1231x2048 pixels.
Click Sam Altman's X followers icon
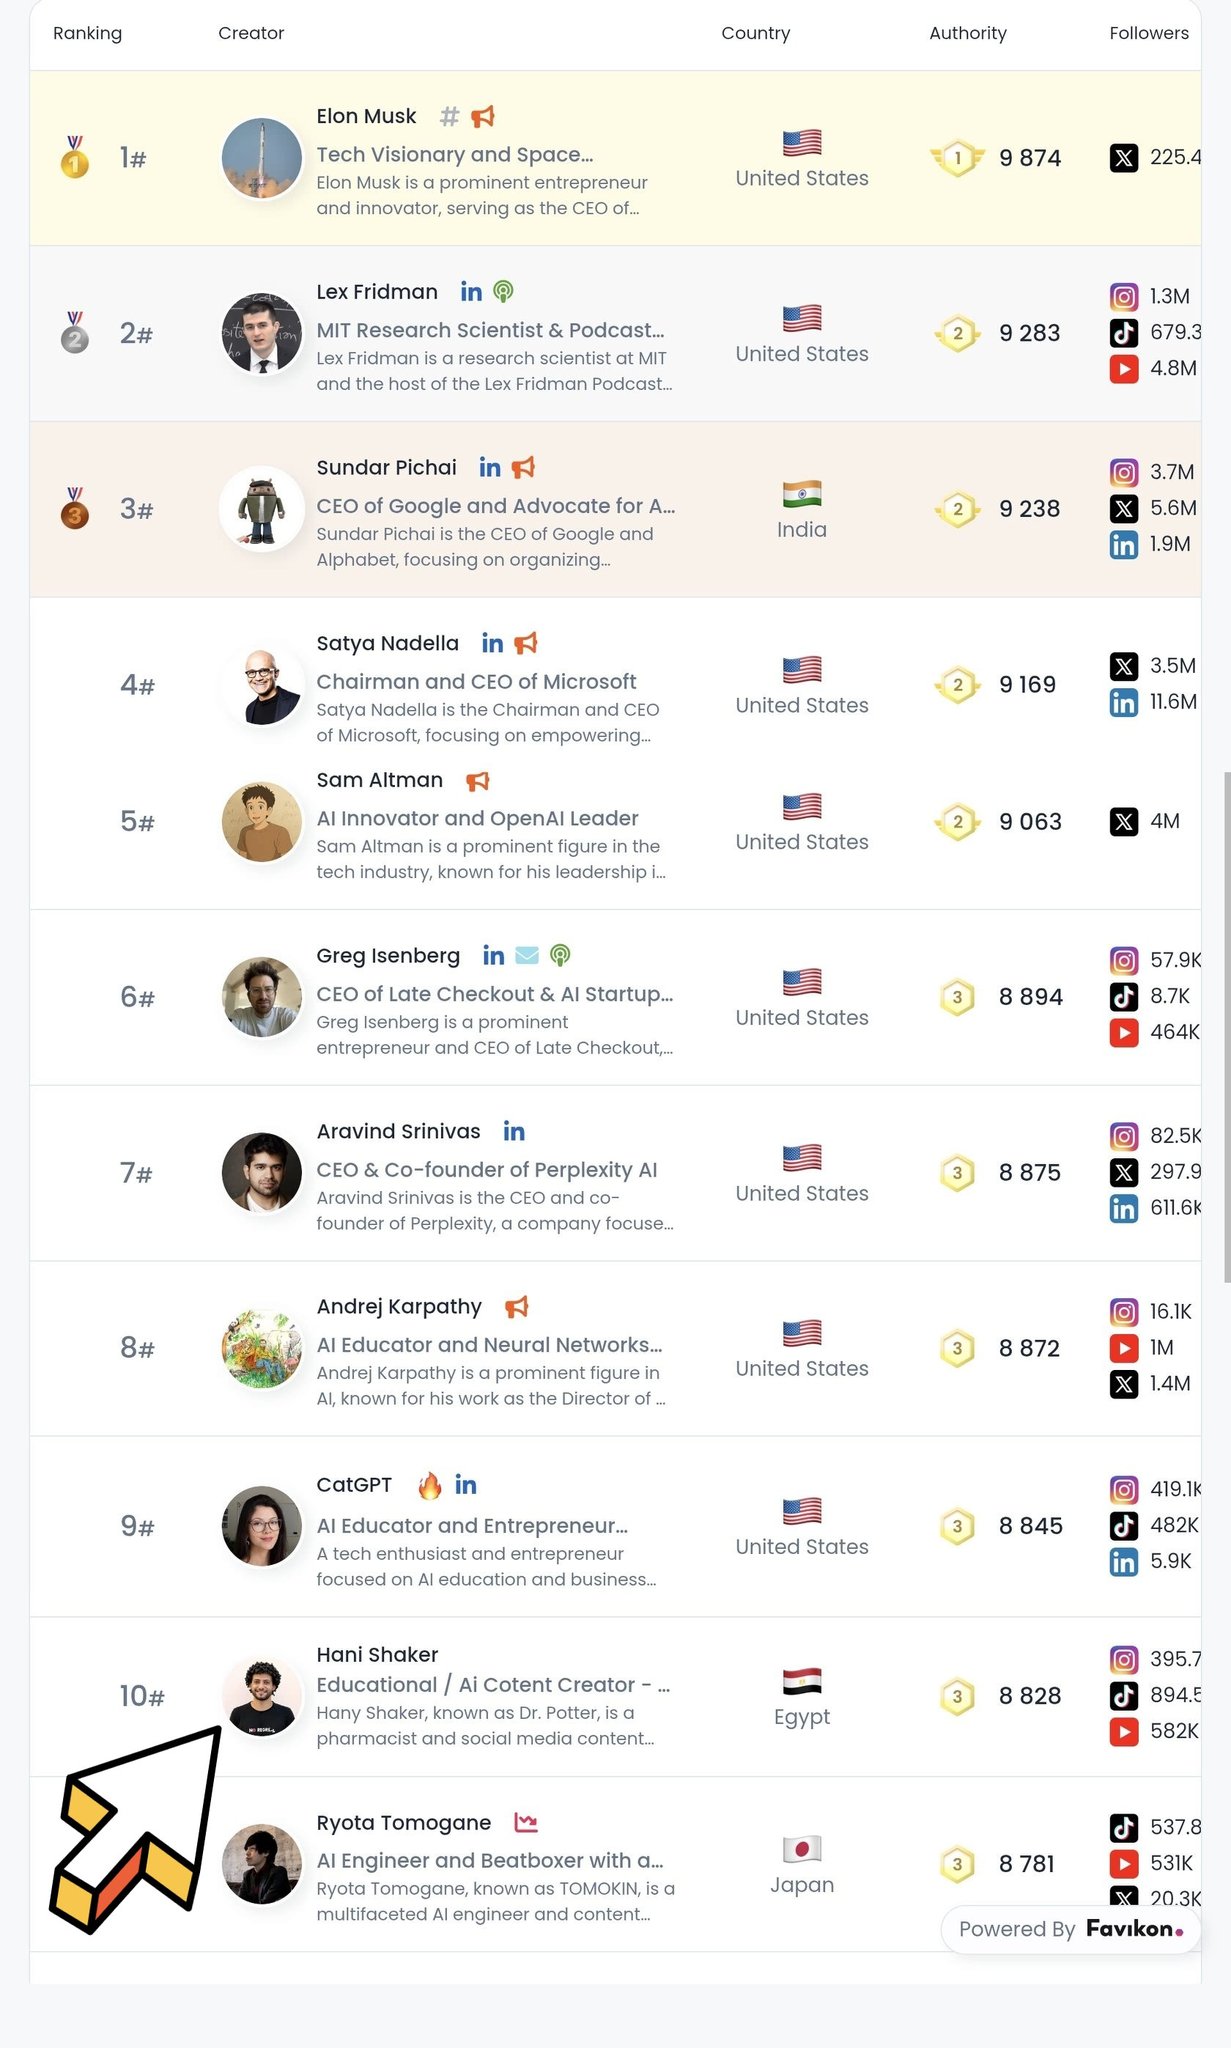(x=1124, y=822)
